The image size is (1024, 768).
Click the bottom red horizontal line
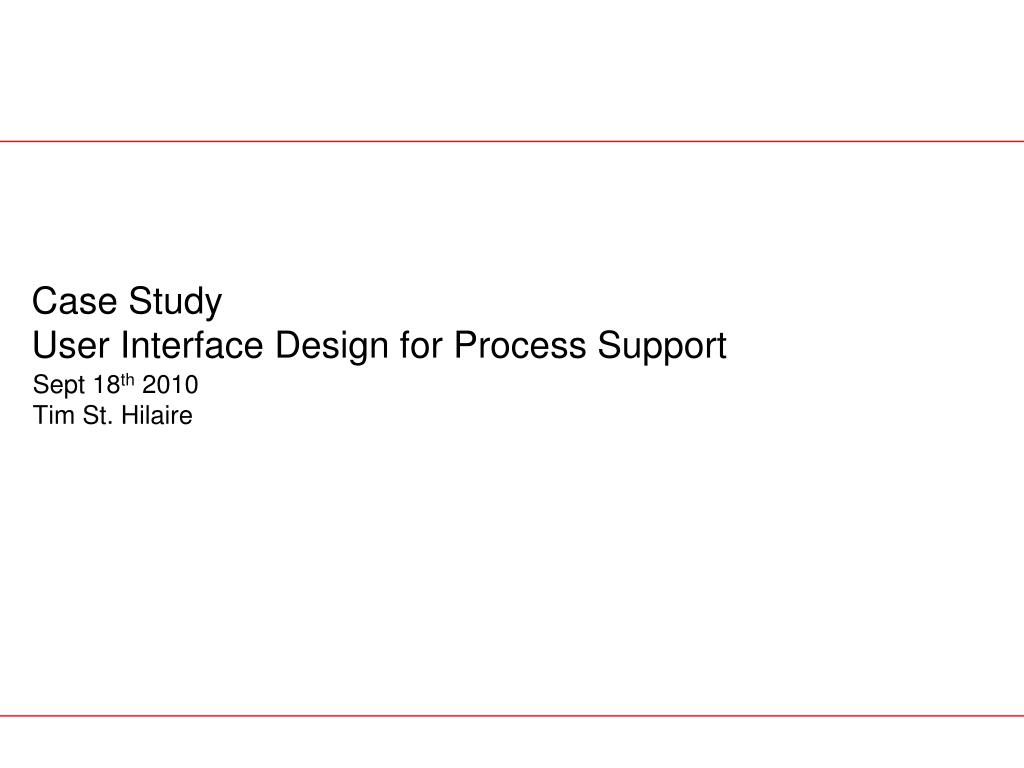click(x=512, y=716)
